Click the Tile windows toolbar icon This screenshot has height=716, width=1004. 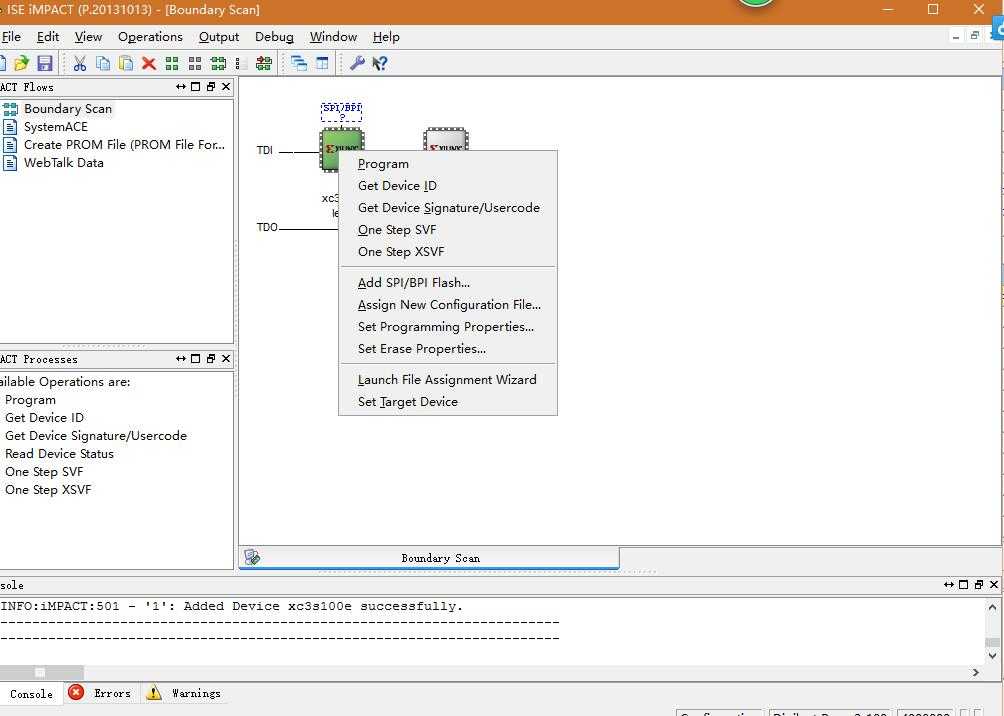click(322, 63)
